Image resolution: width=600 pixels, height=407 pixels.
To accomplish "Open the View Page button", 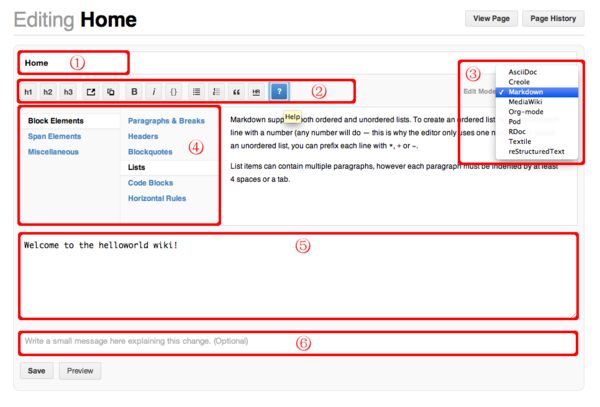I will pos(491,18).
